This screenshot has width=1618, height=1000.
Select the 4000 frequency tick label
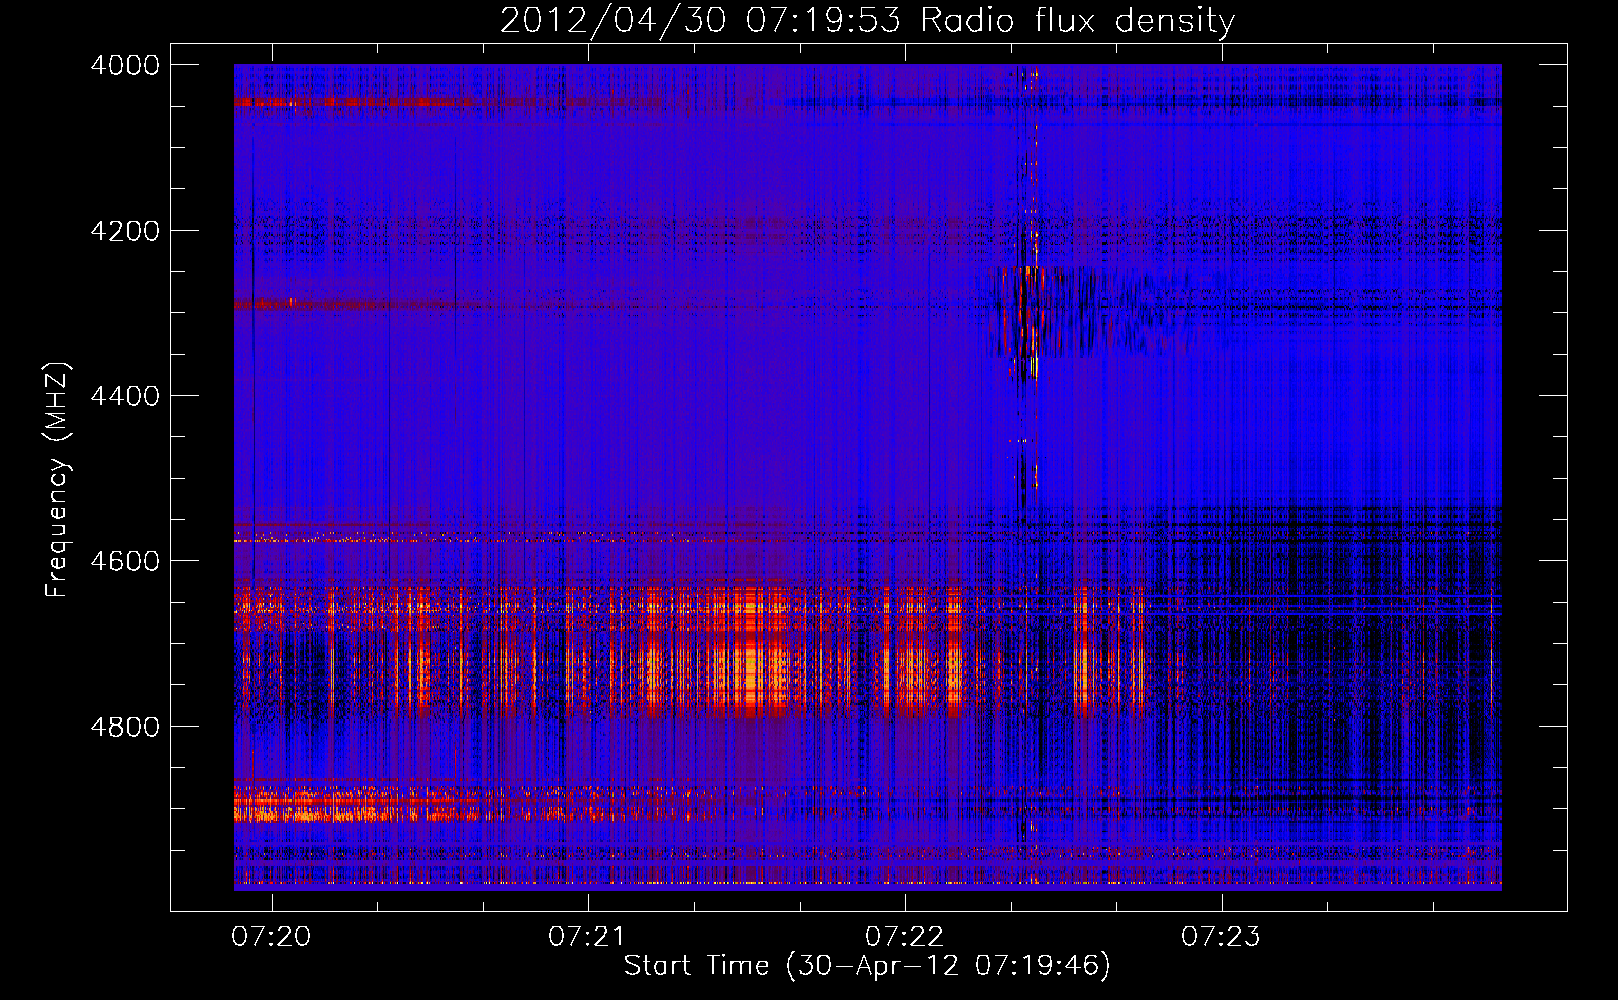(x=125, y=65)
